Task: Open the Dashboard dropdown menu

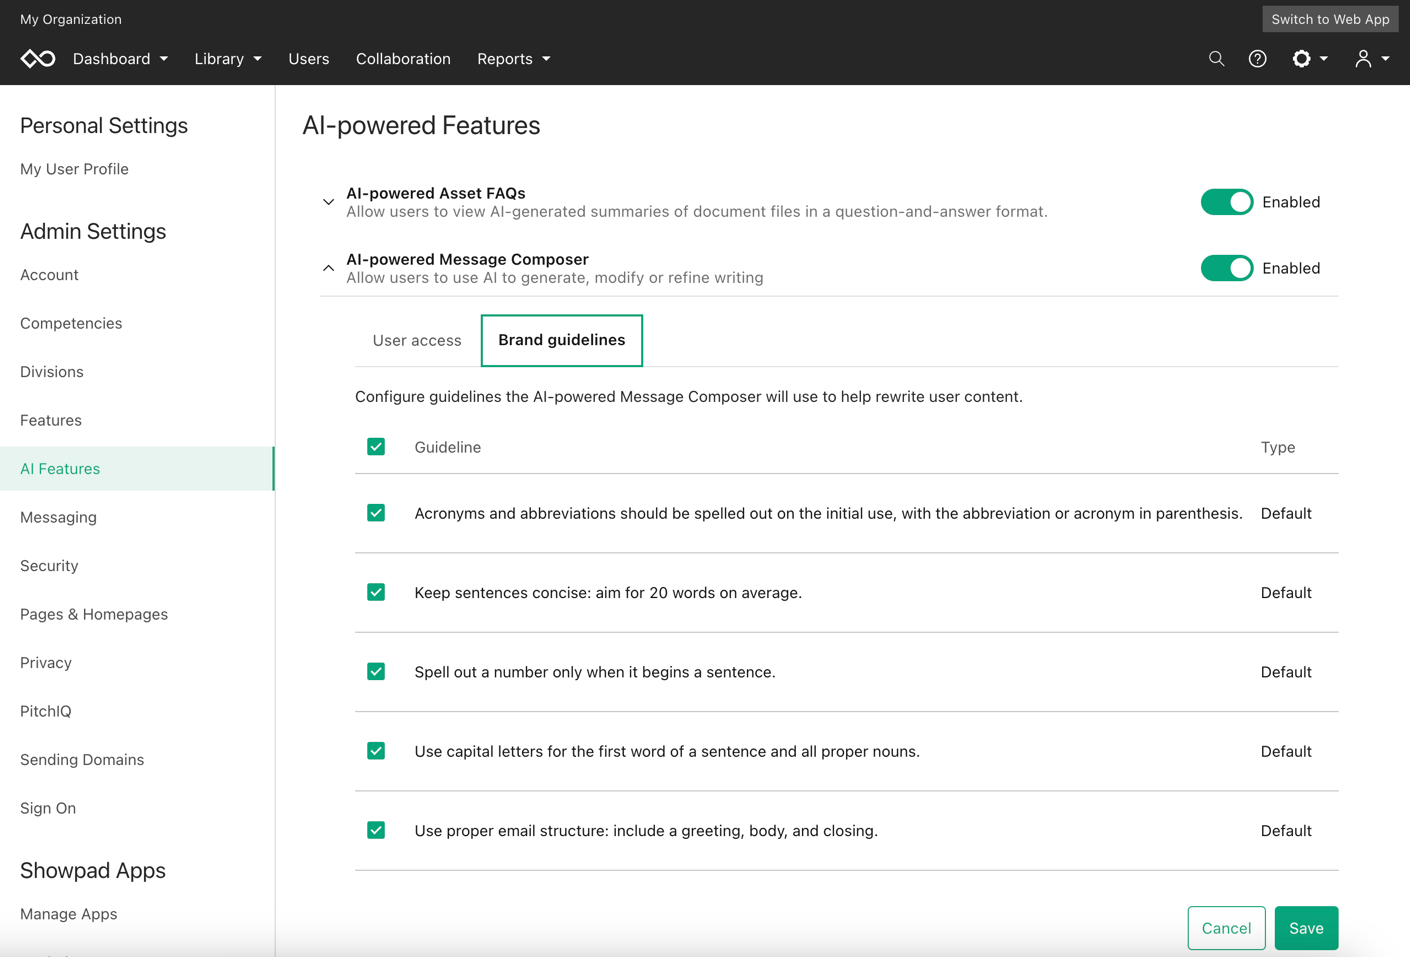Action: point(120,59)
